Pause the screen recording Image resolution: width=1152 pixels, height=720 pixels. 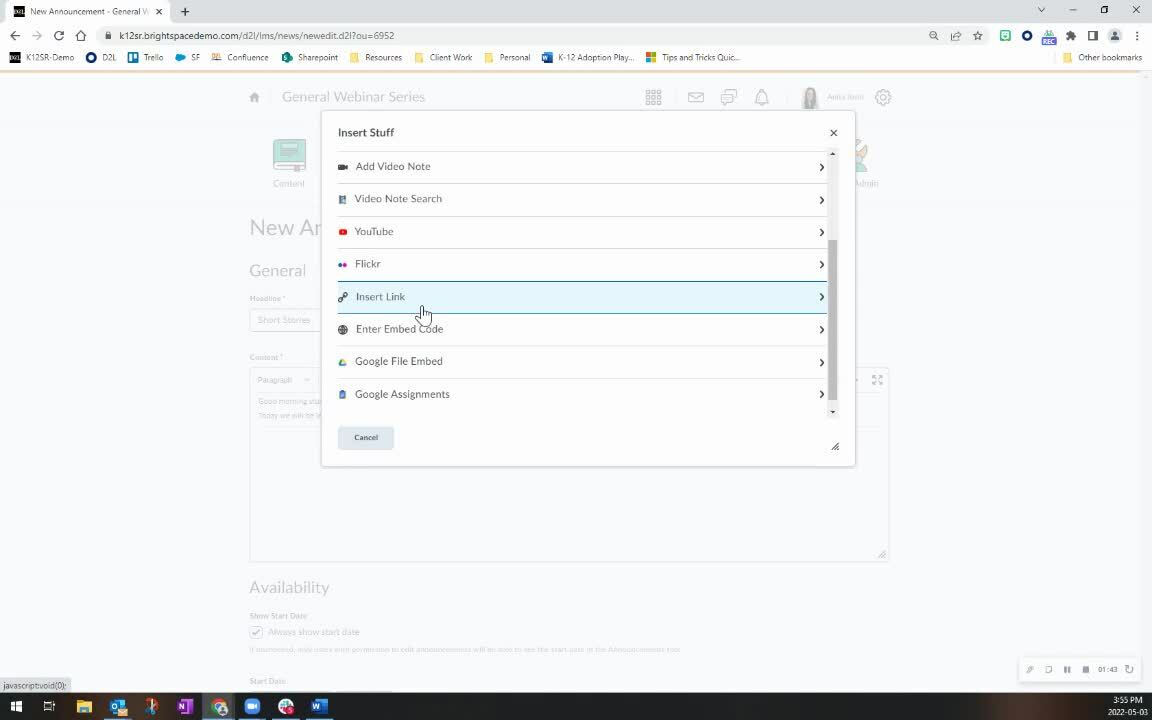tap(1067, 669)
